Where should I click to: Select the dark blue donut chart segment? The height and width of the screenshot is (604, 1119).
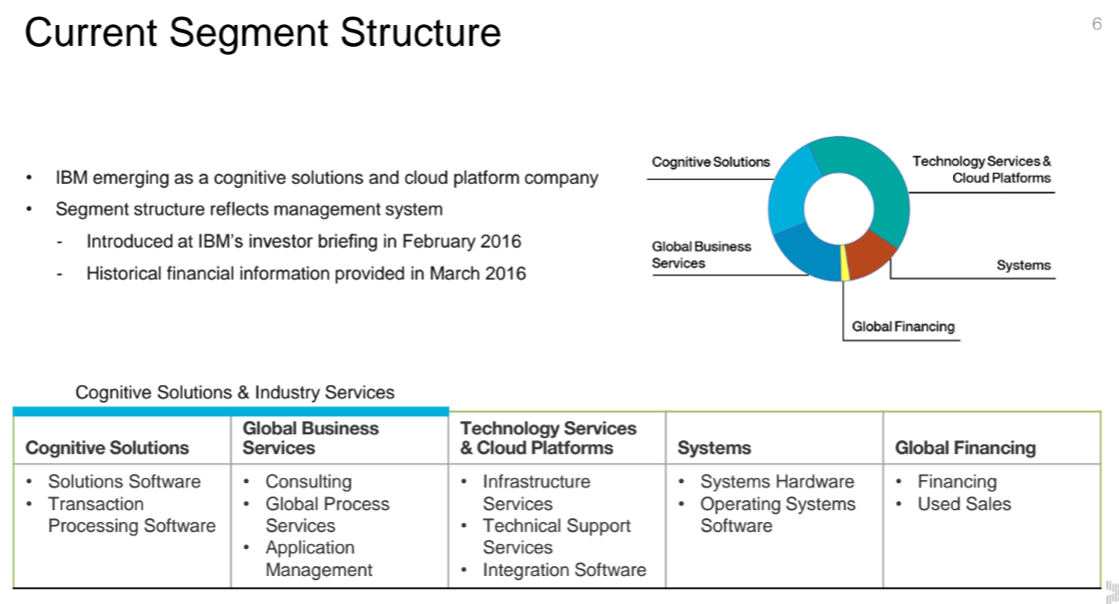coord(810,253)
